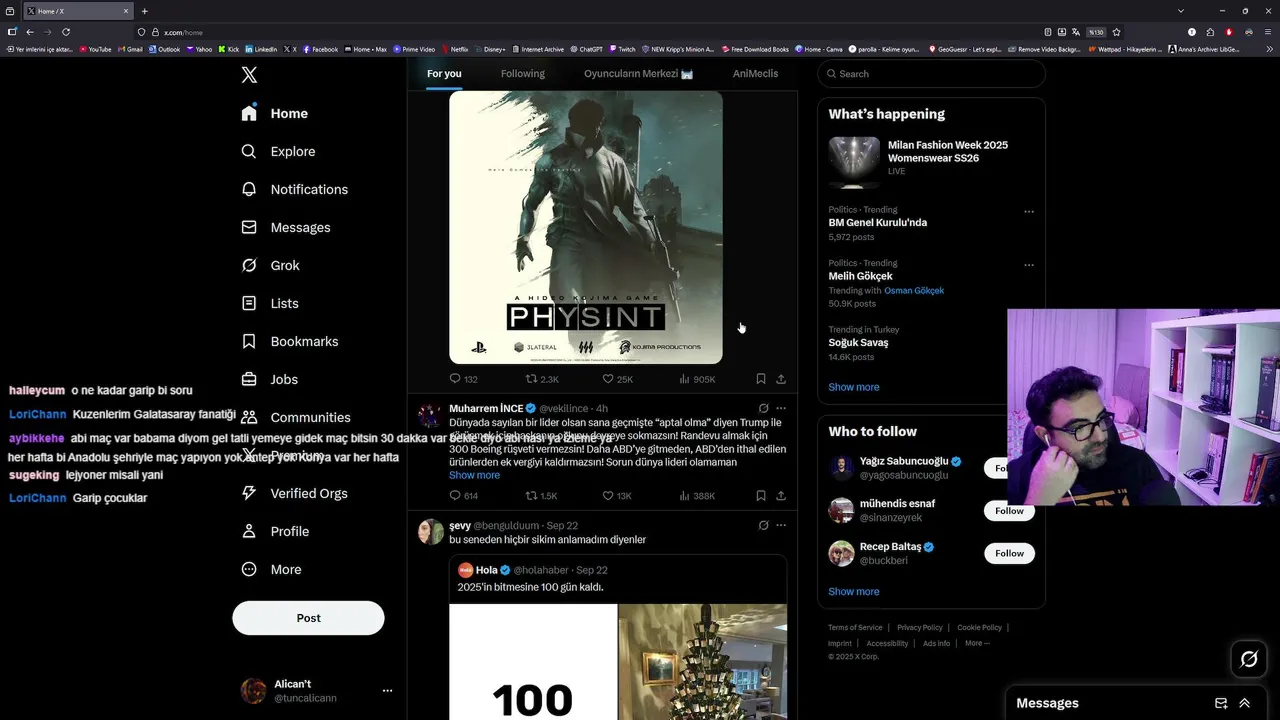Open the Oyuncuların Merkezi tab
Image resolution: width=1280 pixels, height=720 pixels.
[639, 74]
